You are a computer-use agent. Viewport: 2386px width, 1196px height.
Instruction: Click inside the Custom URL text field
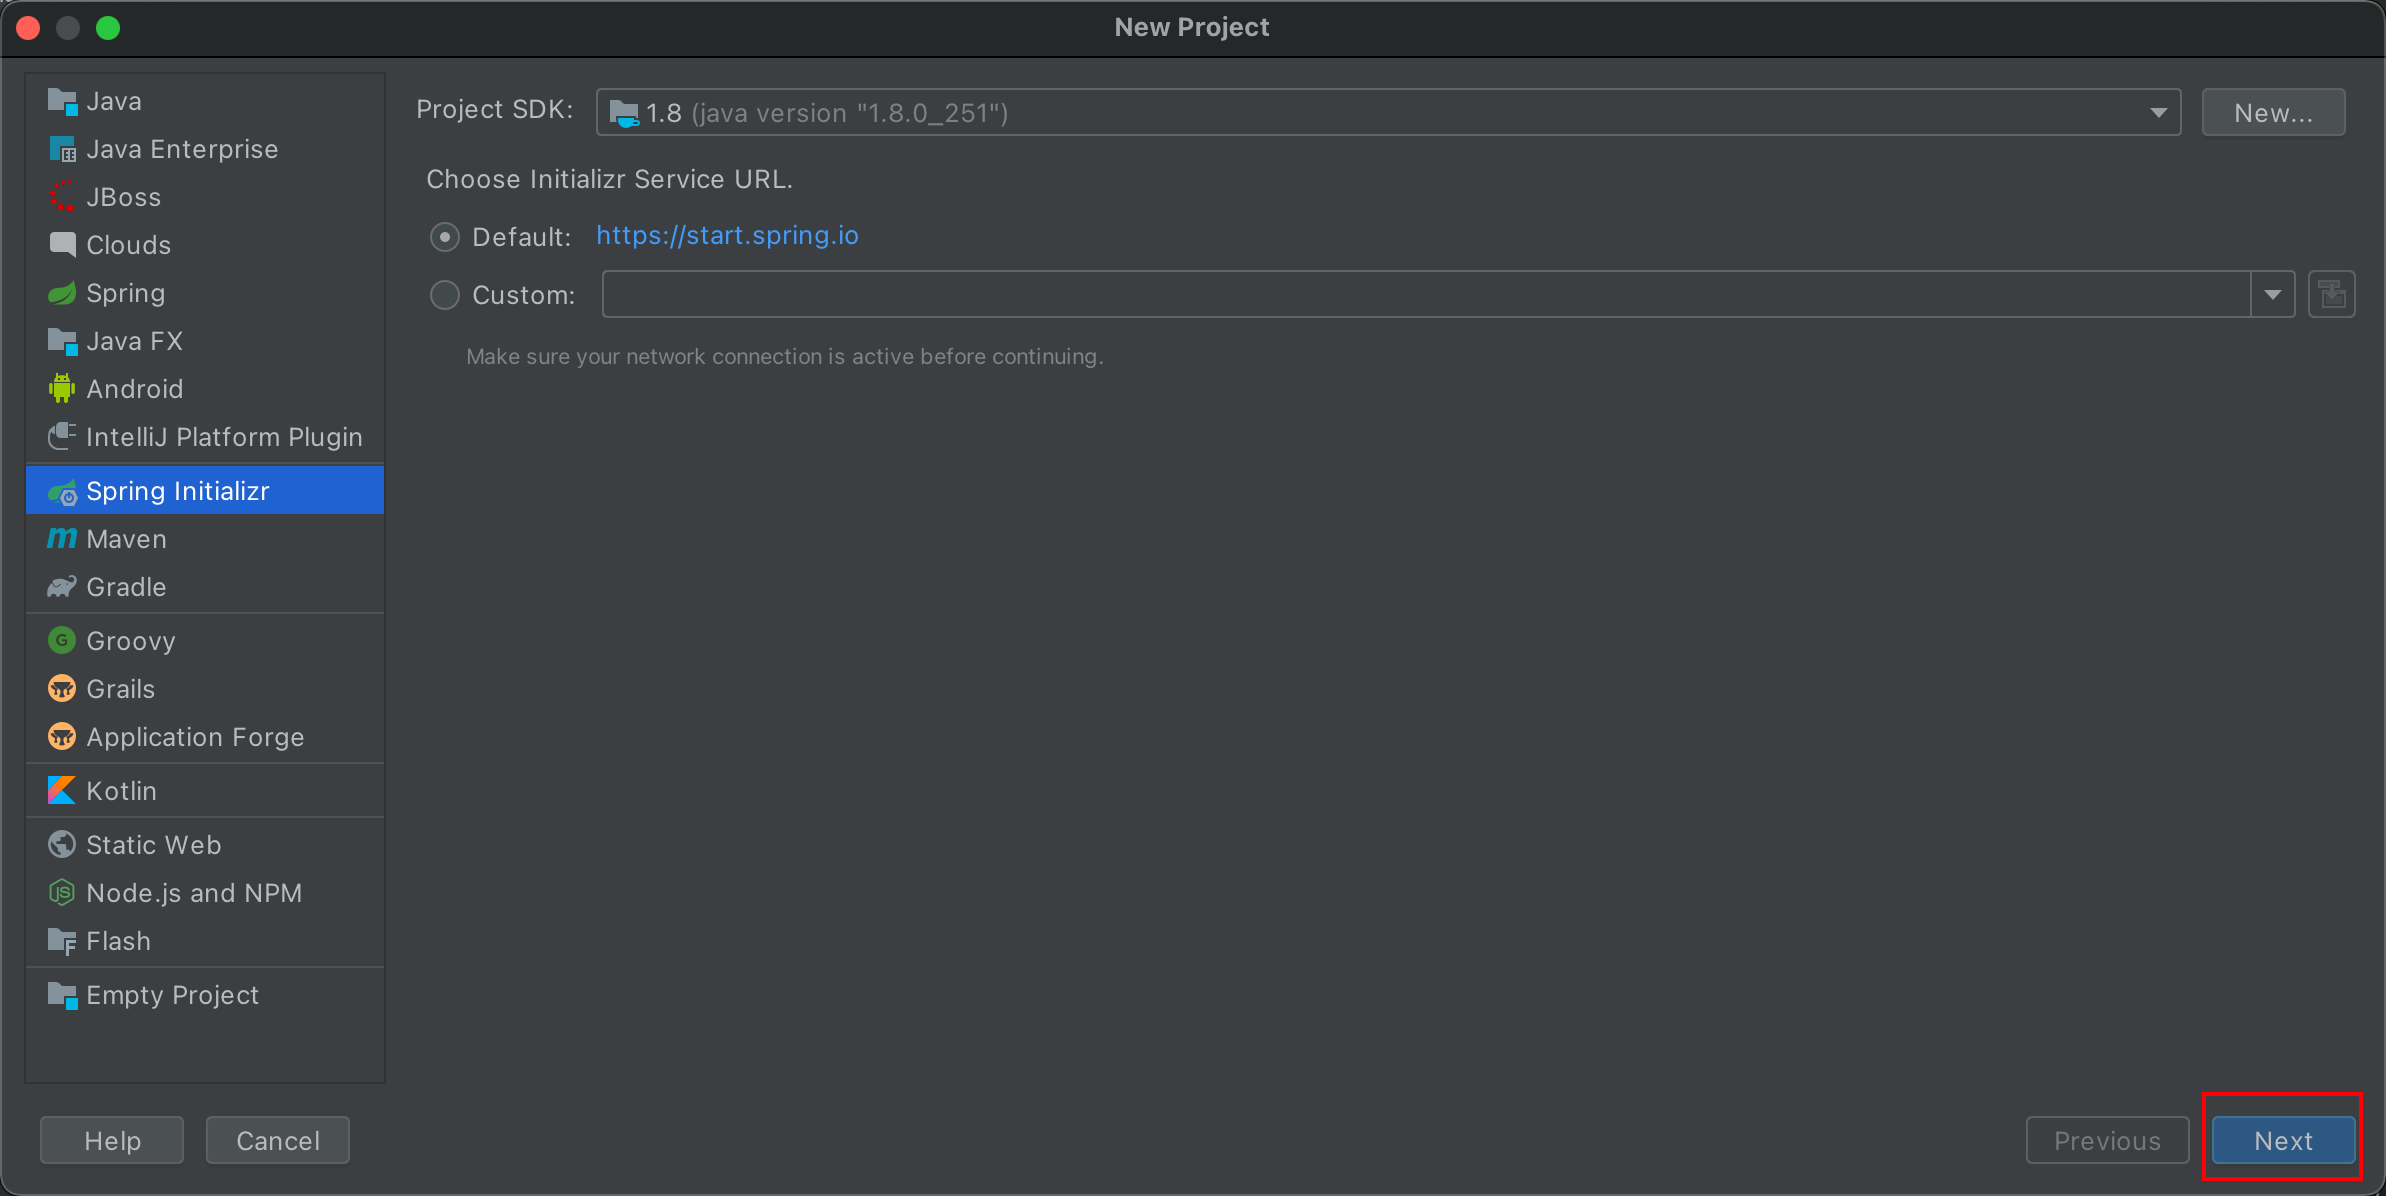point(1425,295)
